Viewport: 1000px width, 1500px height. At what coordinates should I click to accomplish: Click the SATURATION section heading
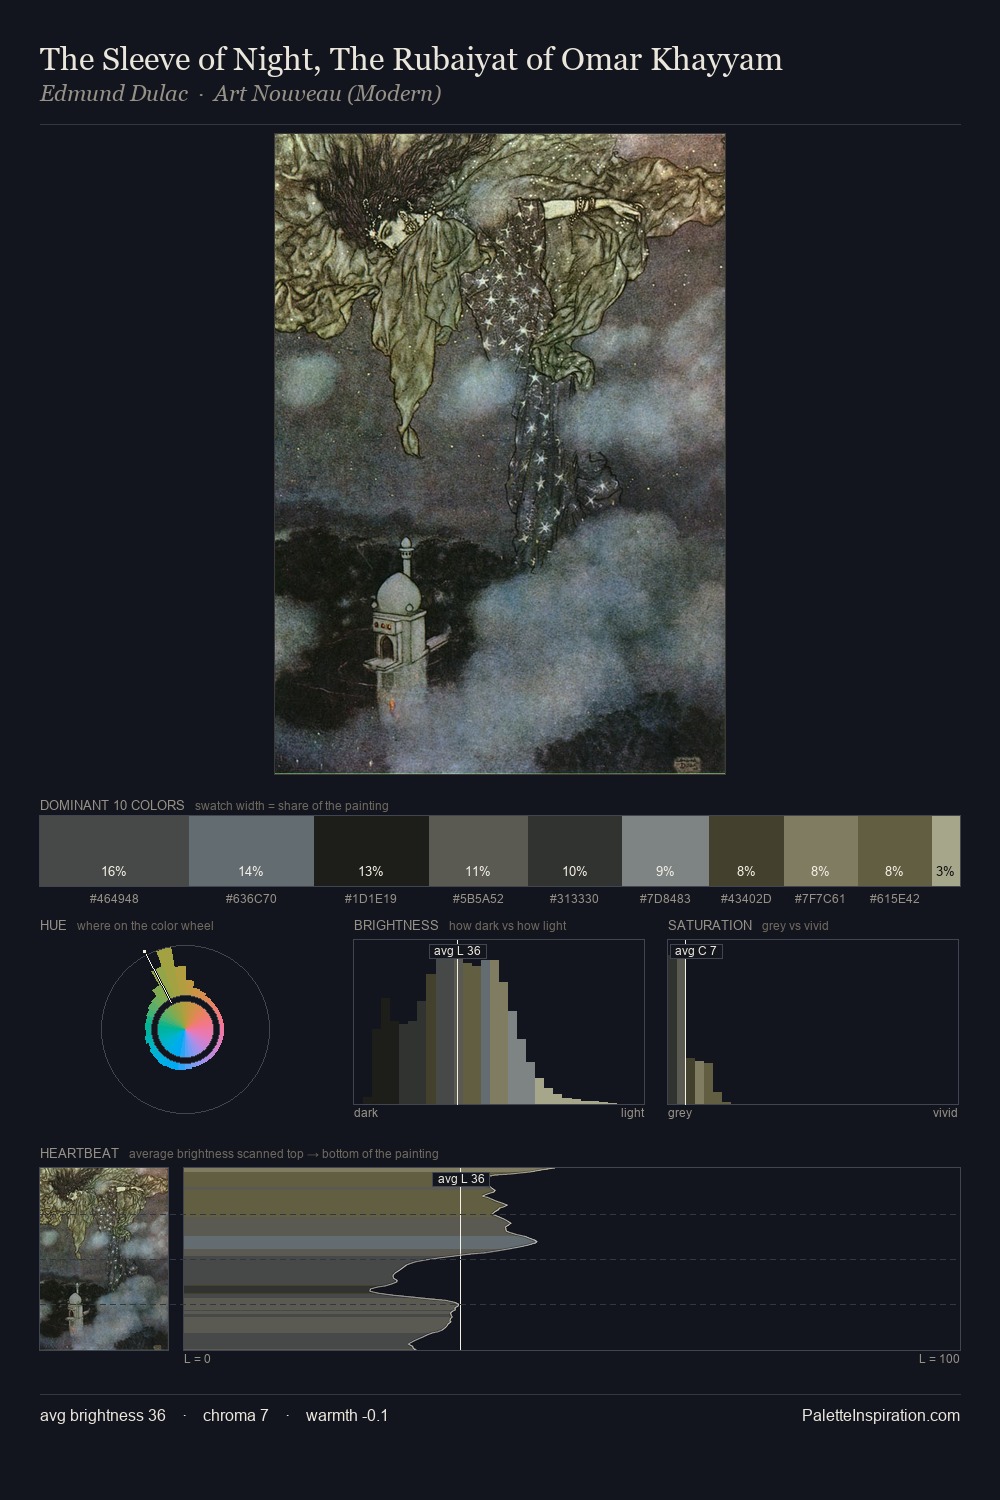710,925
